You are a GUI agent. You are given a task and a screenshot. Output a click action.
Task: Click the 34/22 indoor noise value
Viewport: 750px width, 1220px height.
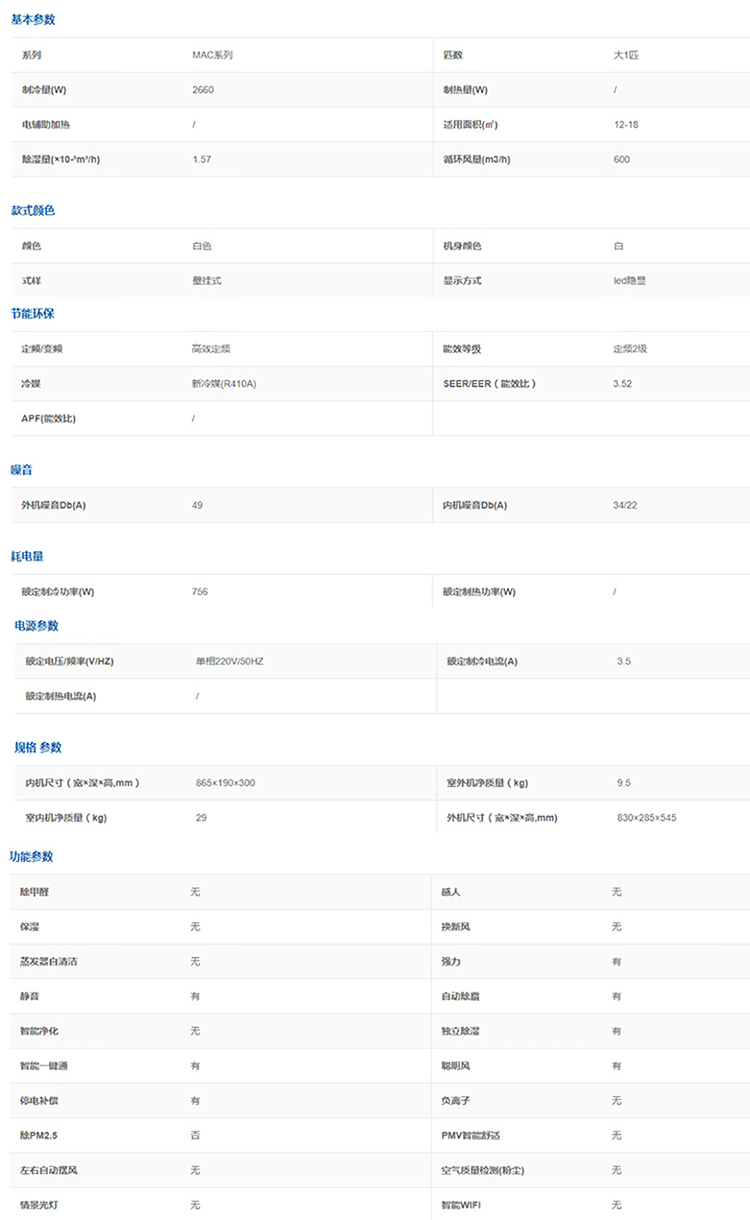coord(624,505)
